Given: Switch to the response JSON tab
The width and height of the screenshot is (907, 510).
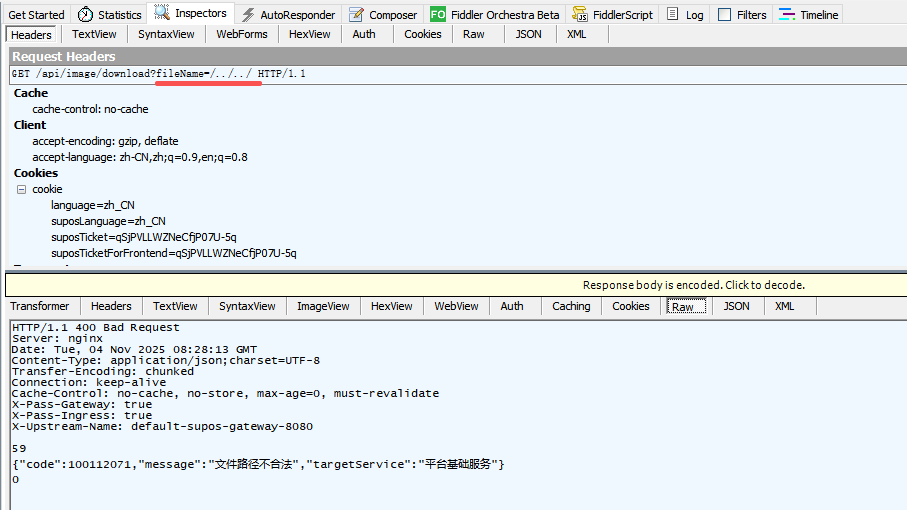Looking at the screenshot, I should [x=736, y=306].
